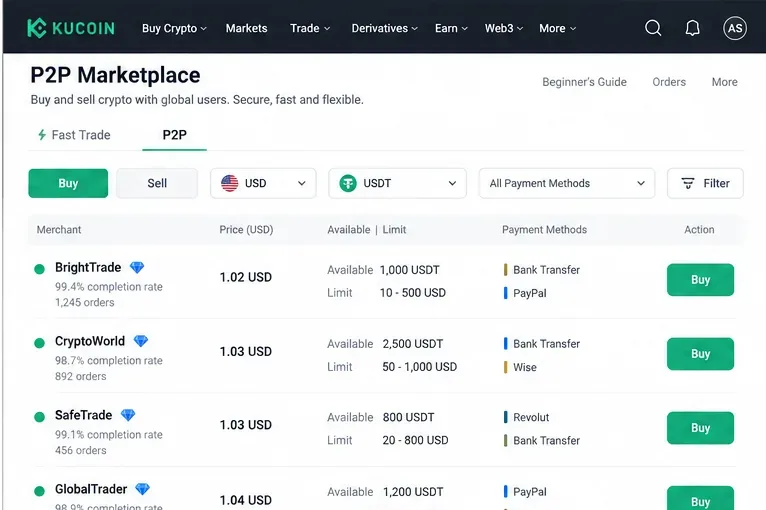Open the Orders link

click(x=669, y=82)
